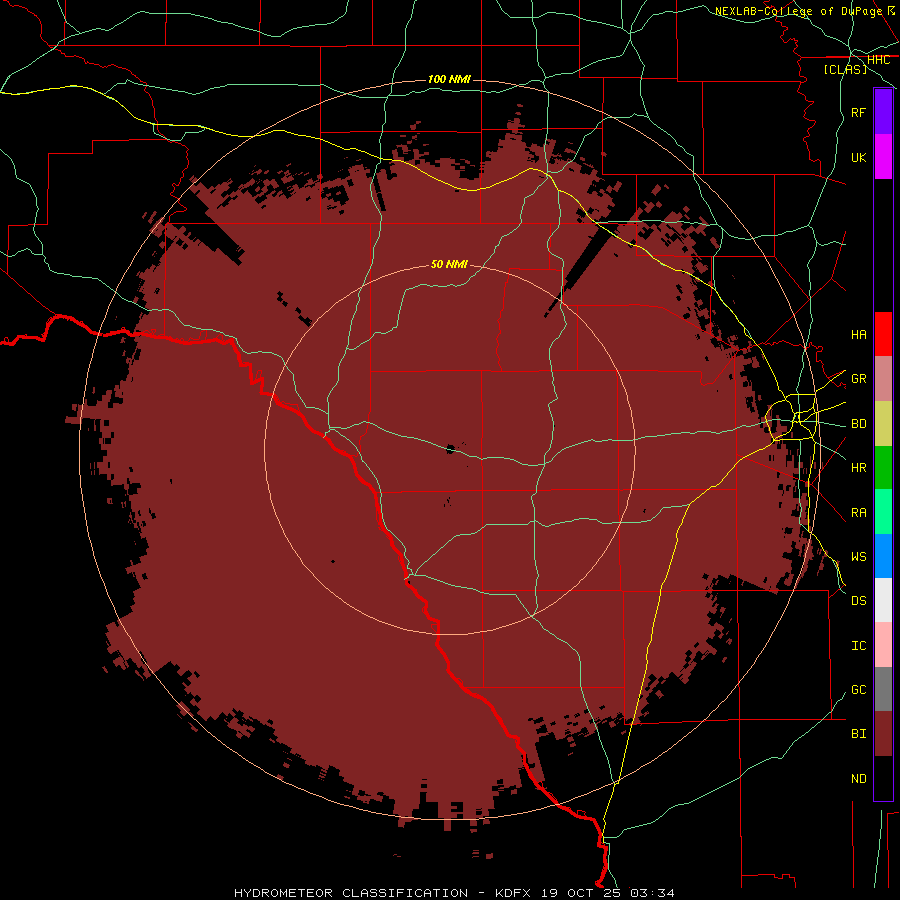Viewport: 900px width, 900px height.
Task: Click the 'NEXLAB-College of DuPage' credit text
Action: [799, 11]
